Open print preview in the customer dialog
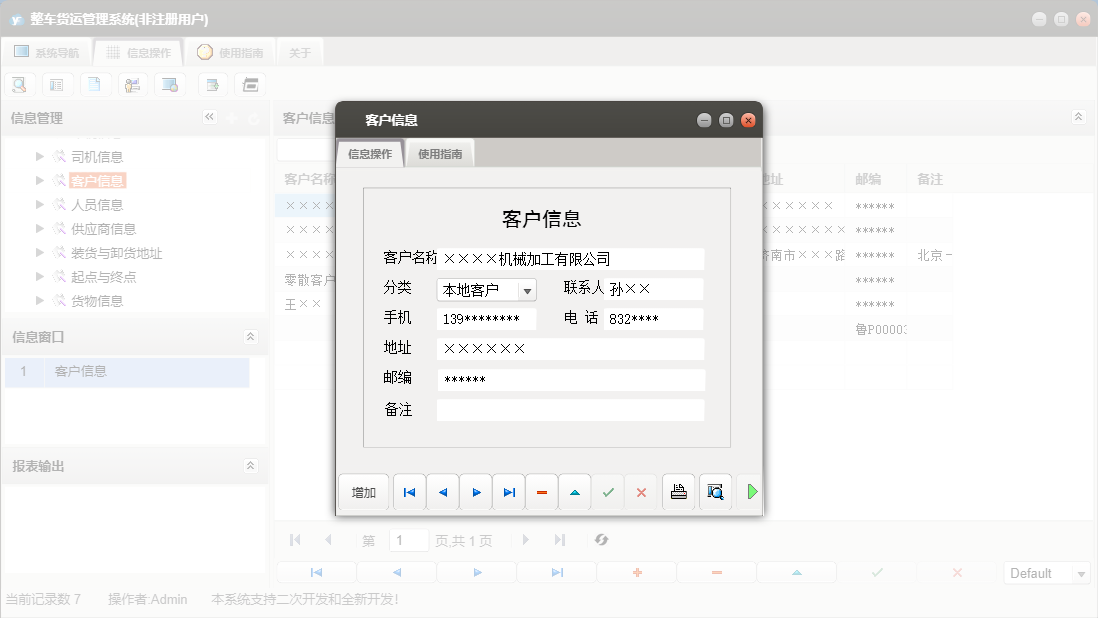 pos(715,491)
